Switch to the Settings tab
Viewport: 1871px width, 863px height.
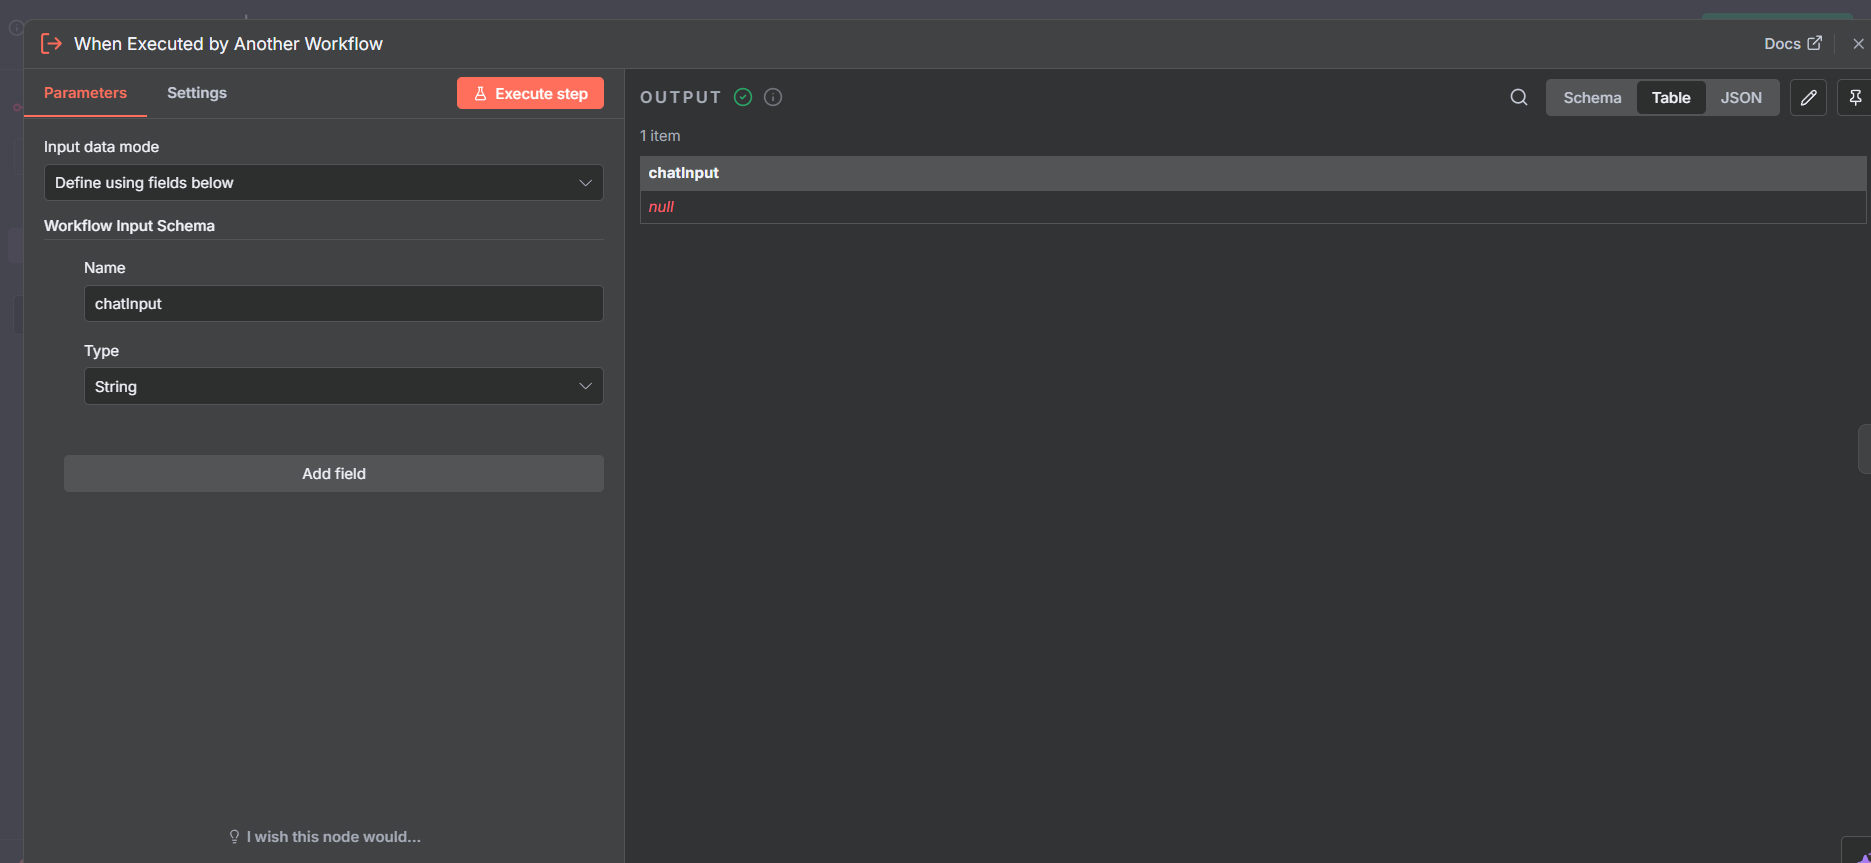tap(197, 93)
